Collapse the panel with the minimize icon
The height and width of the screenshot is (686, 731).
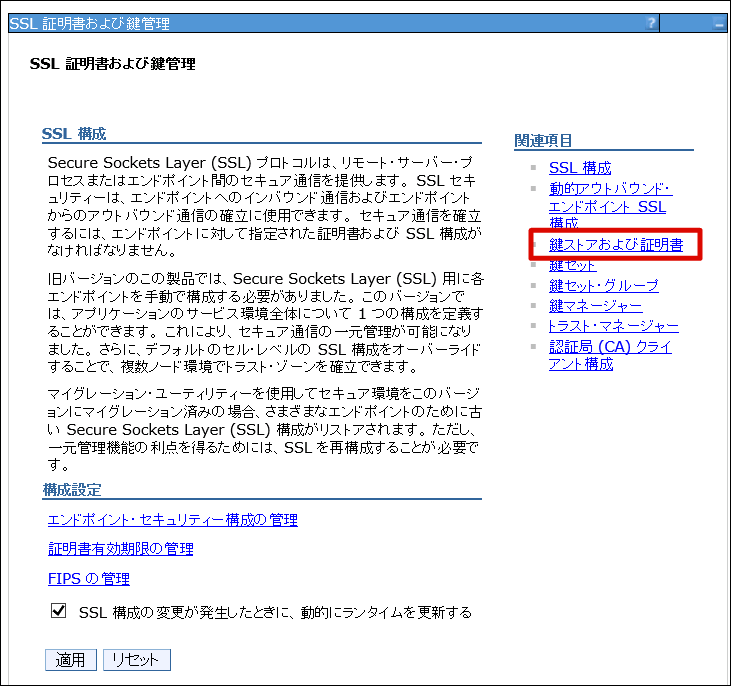click(x=719, y=23)
